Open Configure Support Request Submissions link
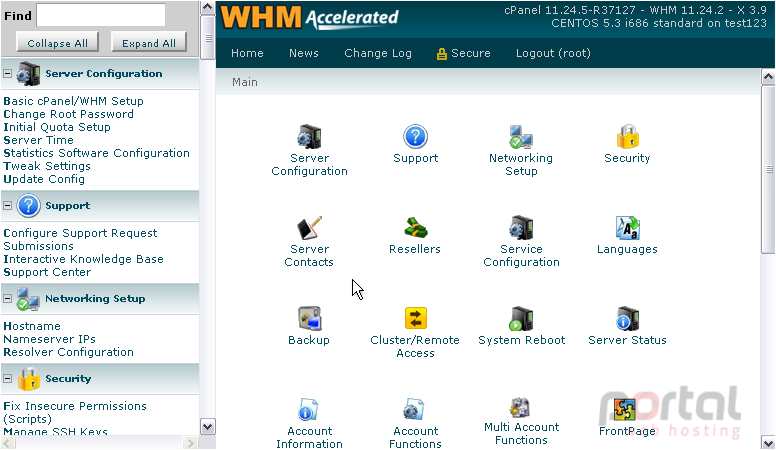 tap(80, 240)
